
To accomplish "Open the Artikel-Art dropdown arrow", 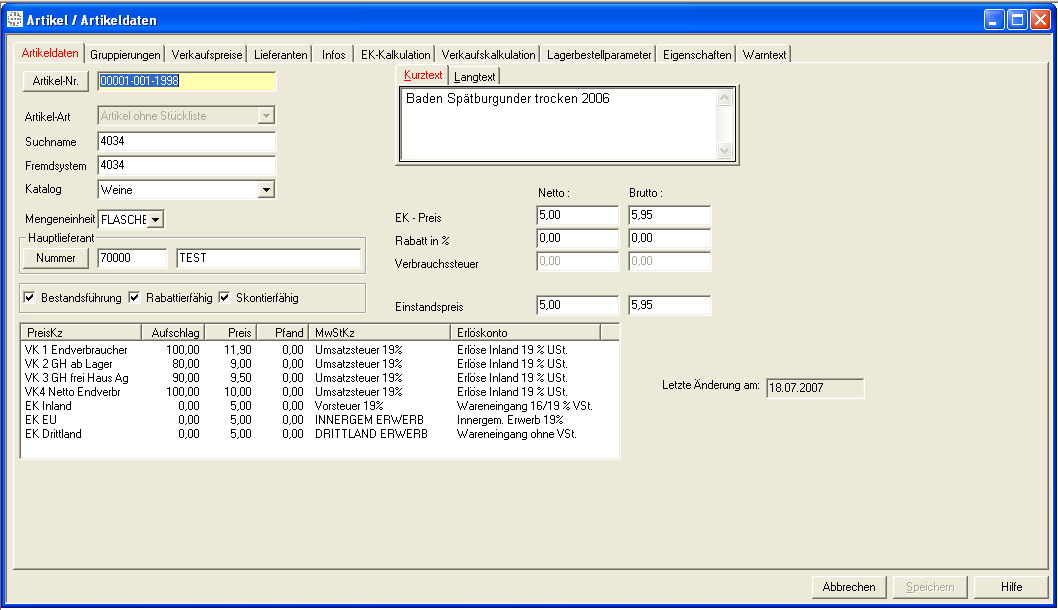I will click(x=266, y=116).
